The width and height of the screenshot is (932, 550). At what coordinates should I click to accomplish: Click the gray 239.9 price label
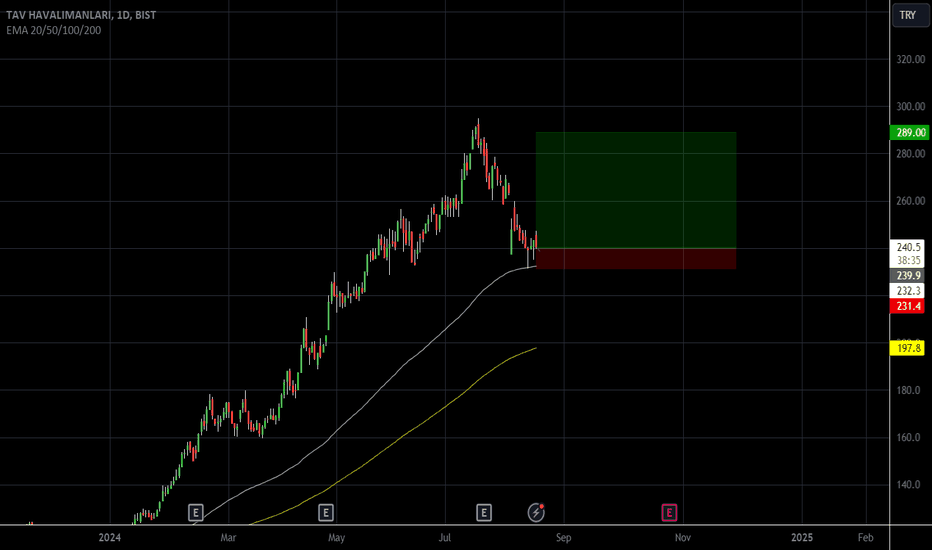point(908,275)
